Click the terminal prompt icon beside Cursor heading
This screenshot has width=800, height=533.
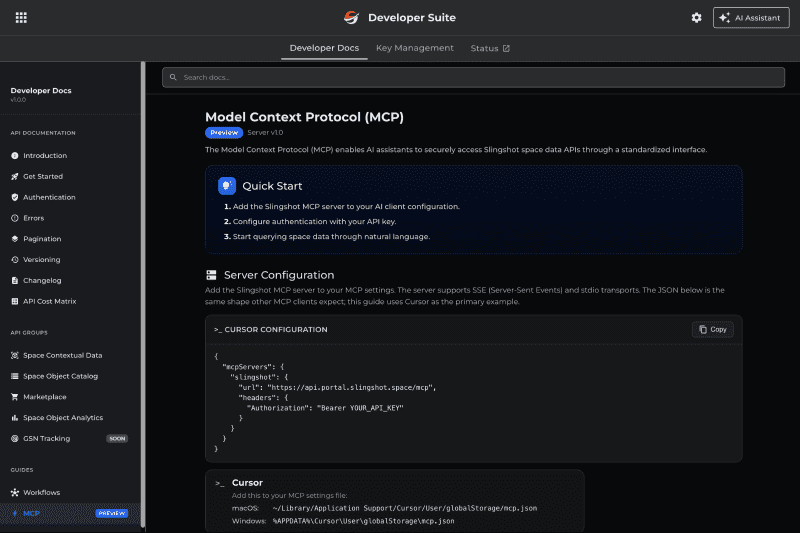click(x=220, y=483)
